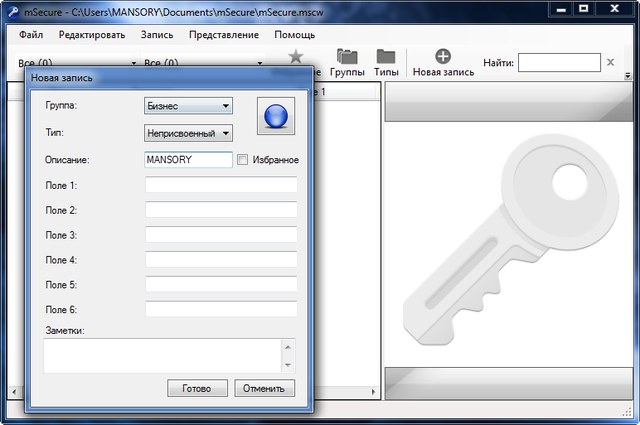Open the Помощь menu
This screenshot has height=425, width=640.
[294, 35]
